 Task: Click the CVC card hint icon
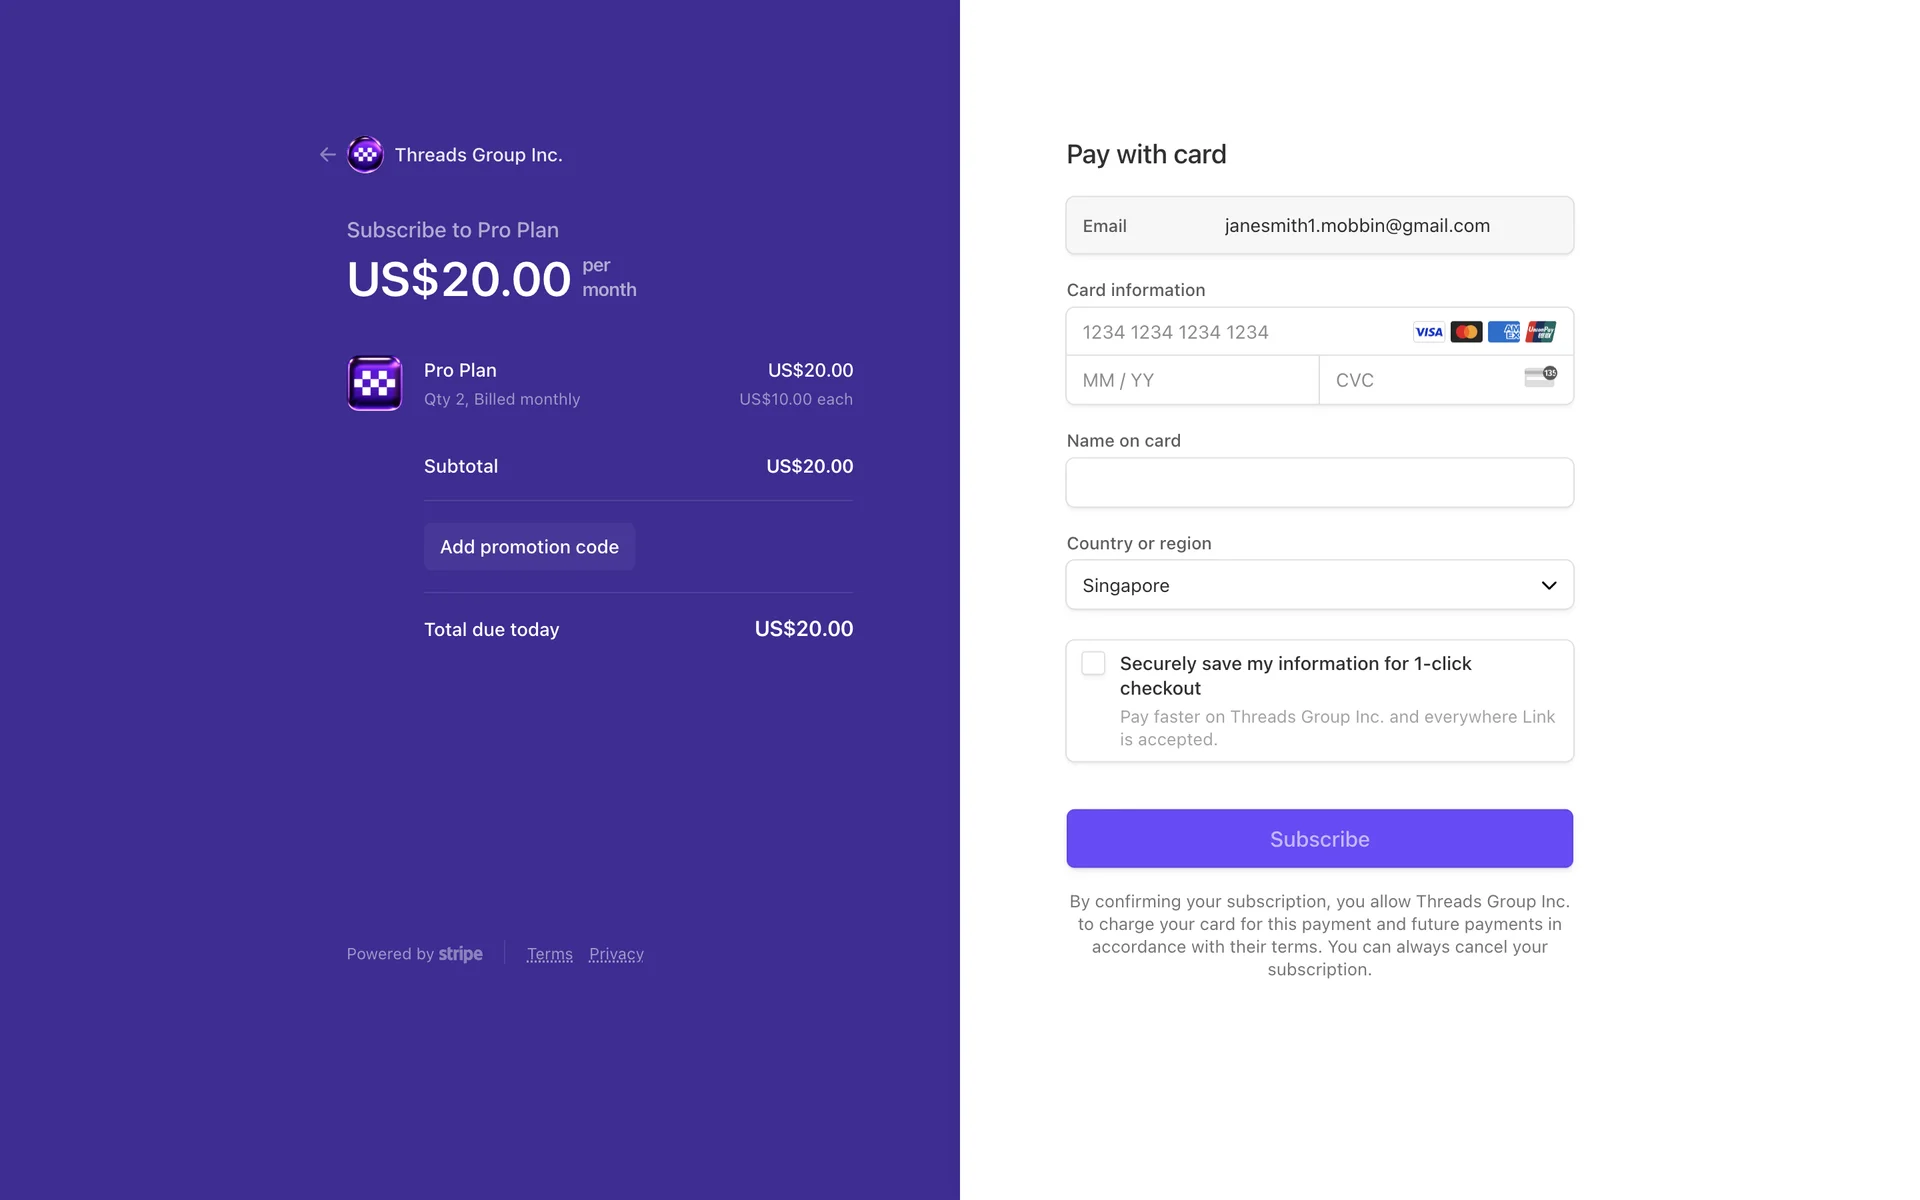[1540, 377]
